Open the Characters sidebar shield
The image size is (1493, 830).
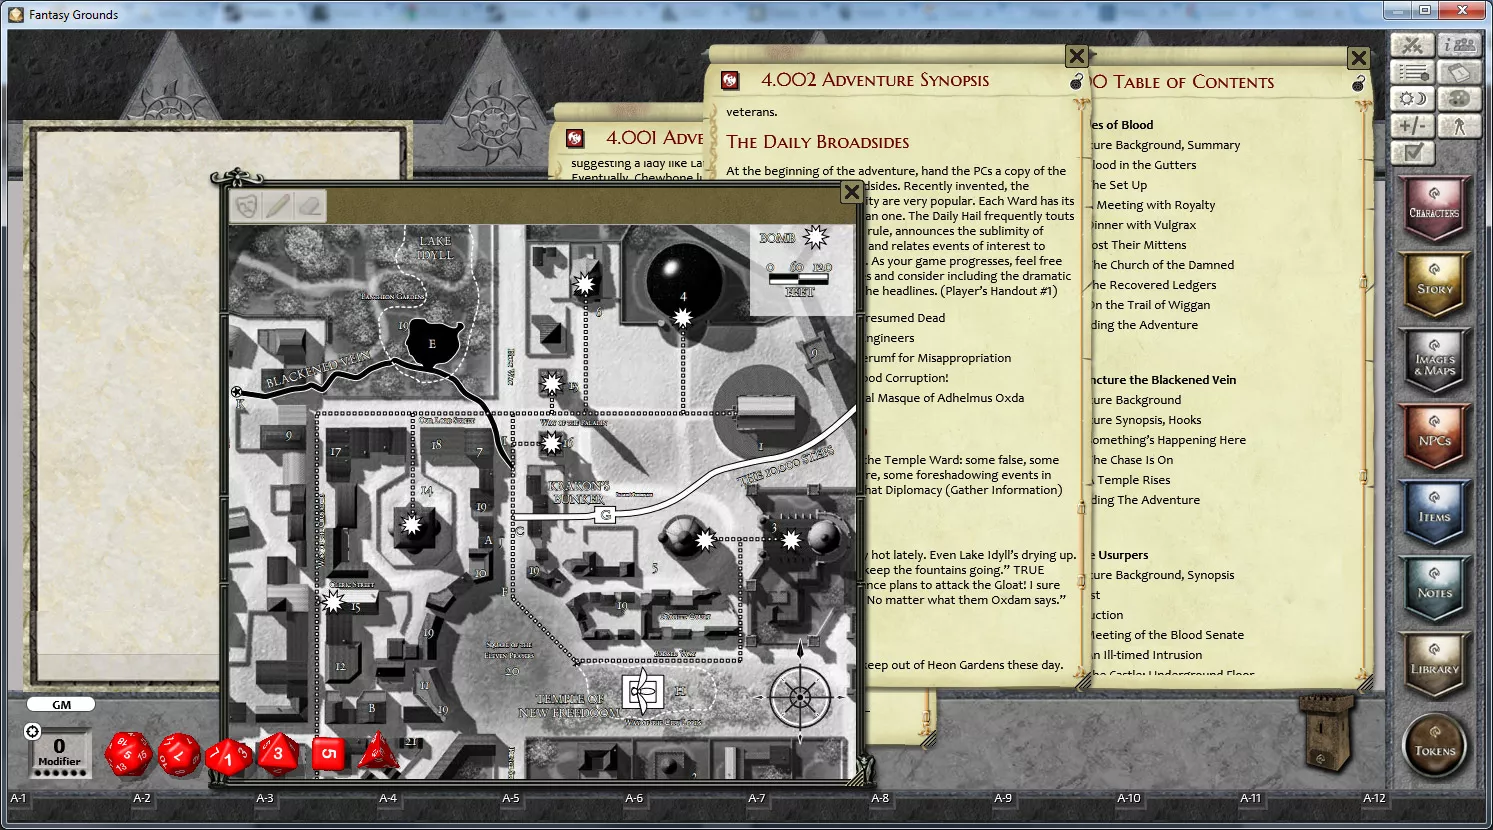click(1434, 209)
